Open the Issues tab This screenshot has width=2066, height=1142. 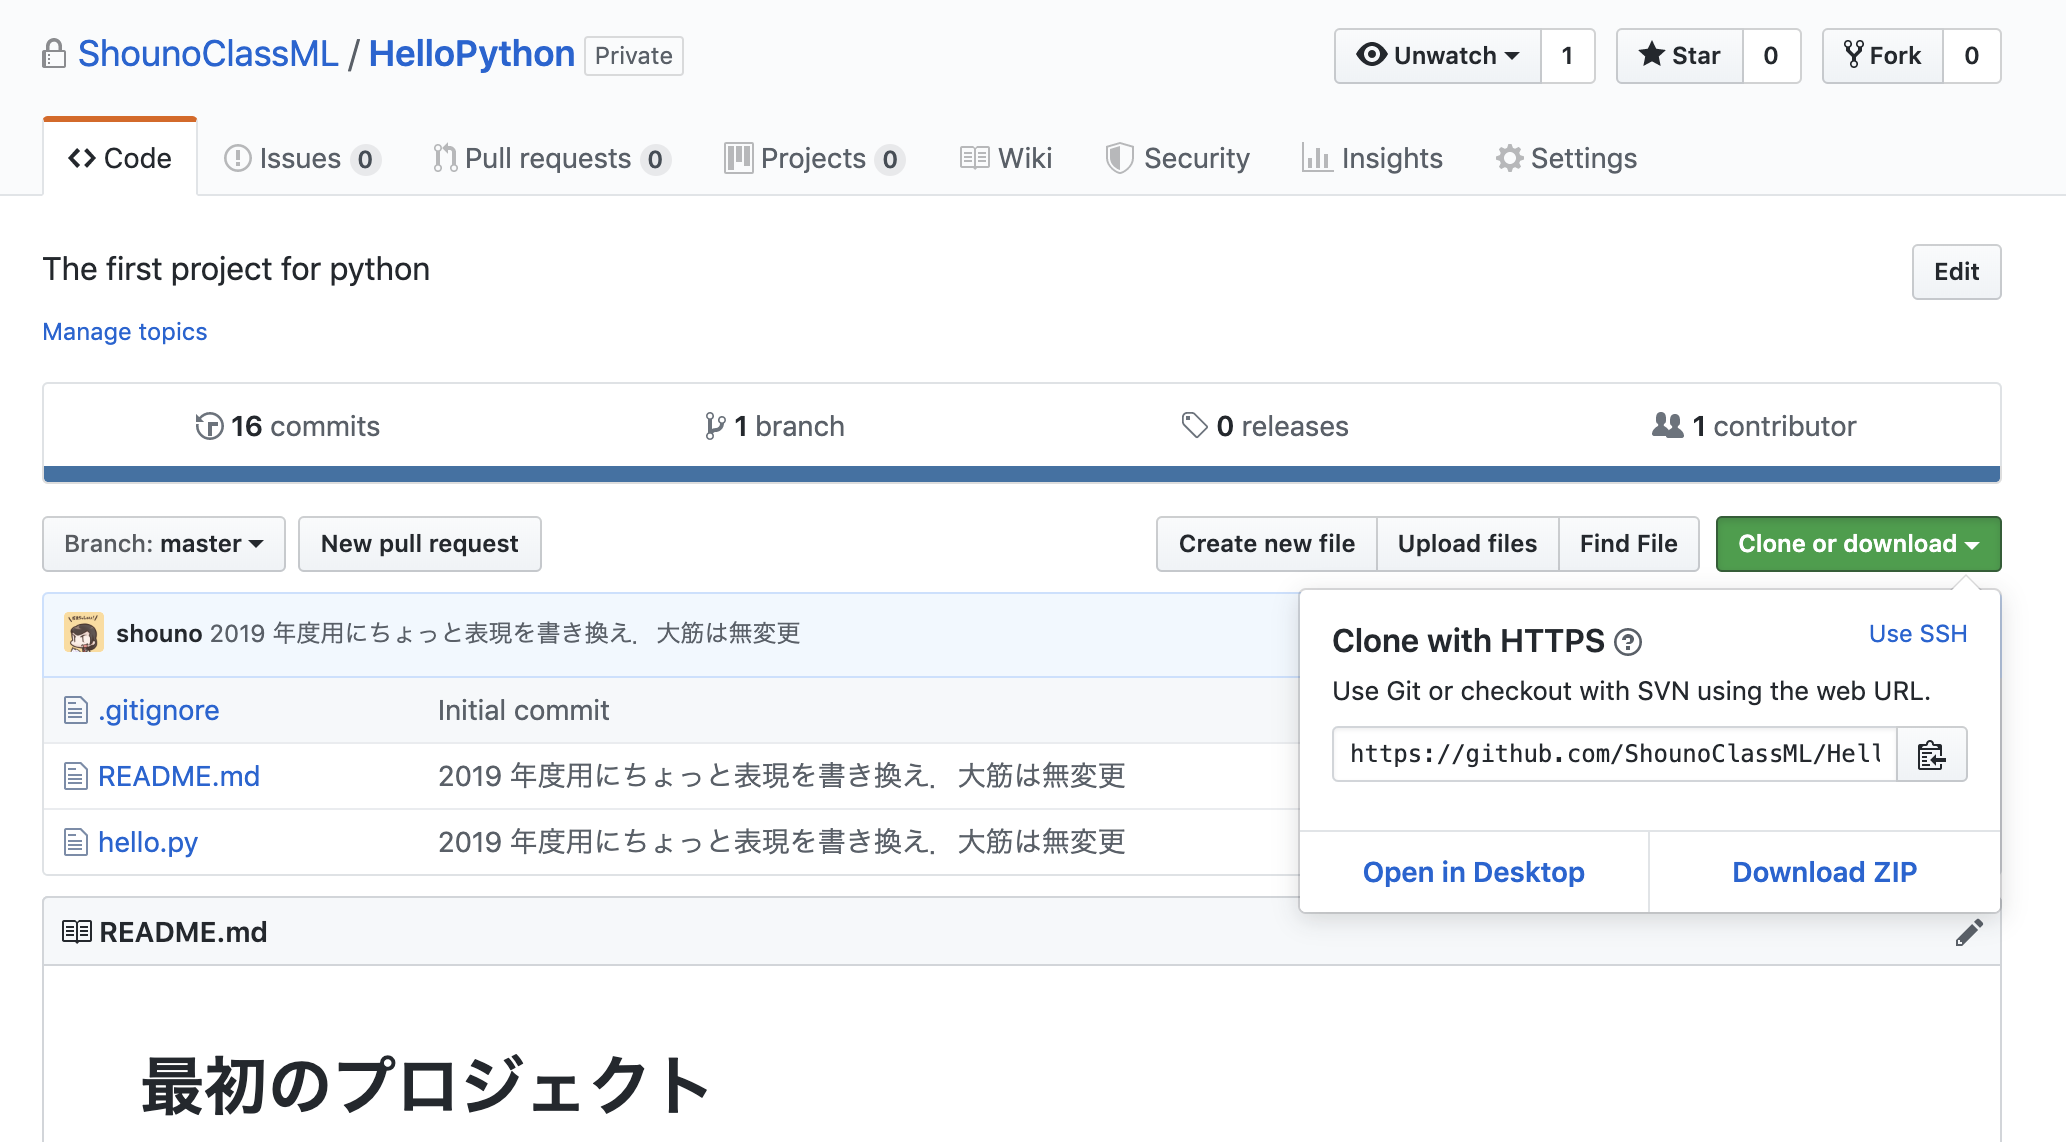coord(302,158)
